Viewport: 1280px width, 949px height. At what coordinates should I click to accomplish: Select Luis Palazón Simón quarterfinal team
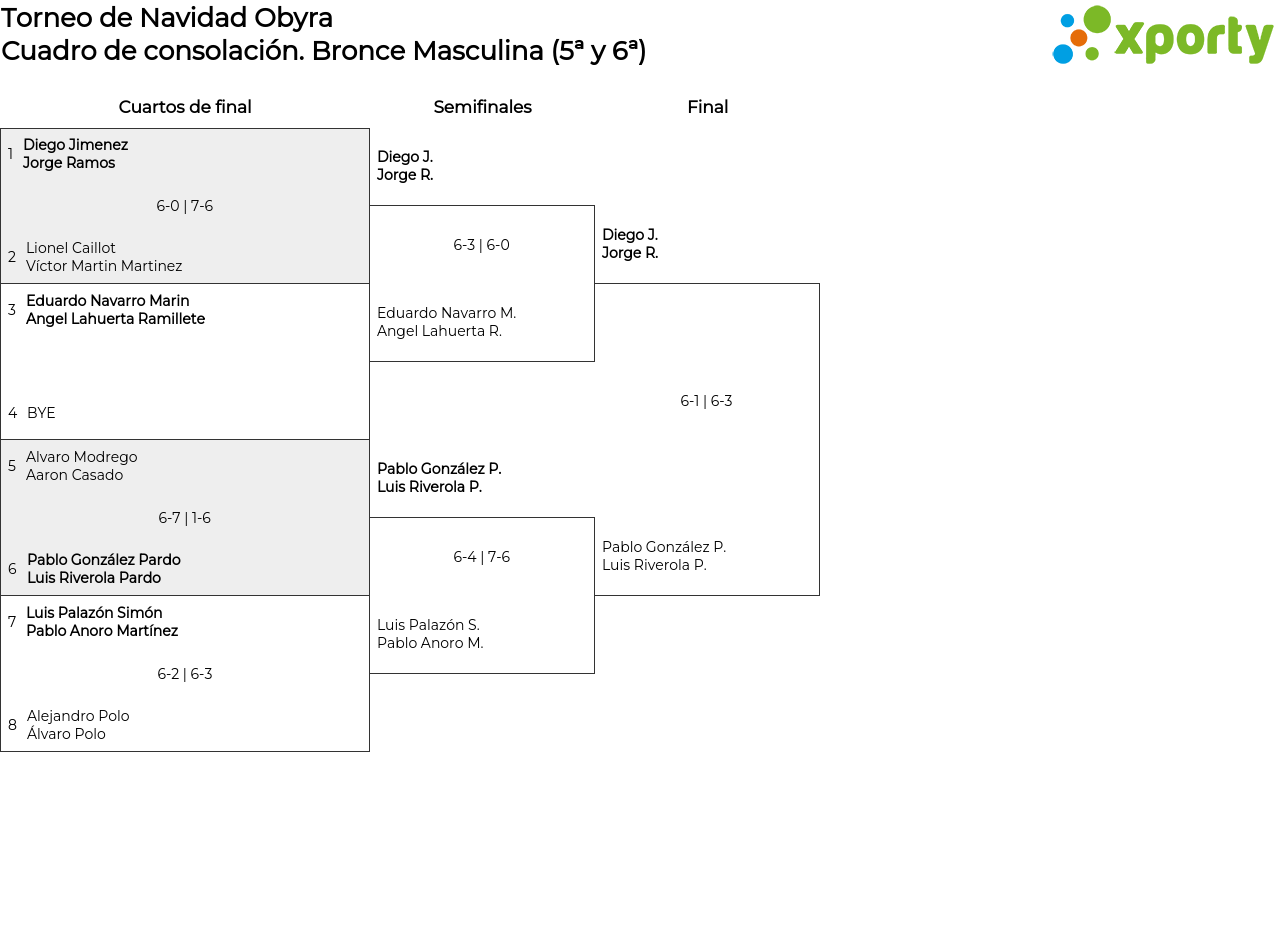[102, 622]
